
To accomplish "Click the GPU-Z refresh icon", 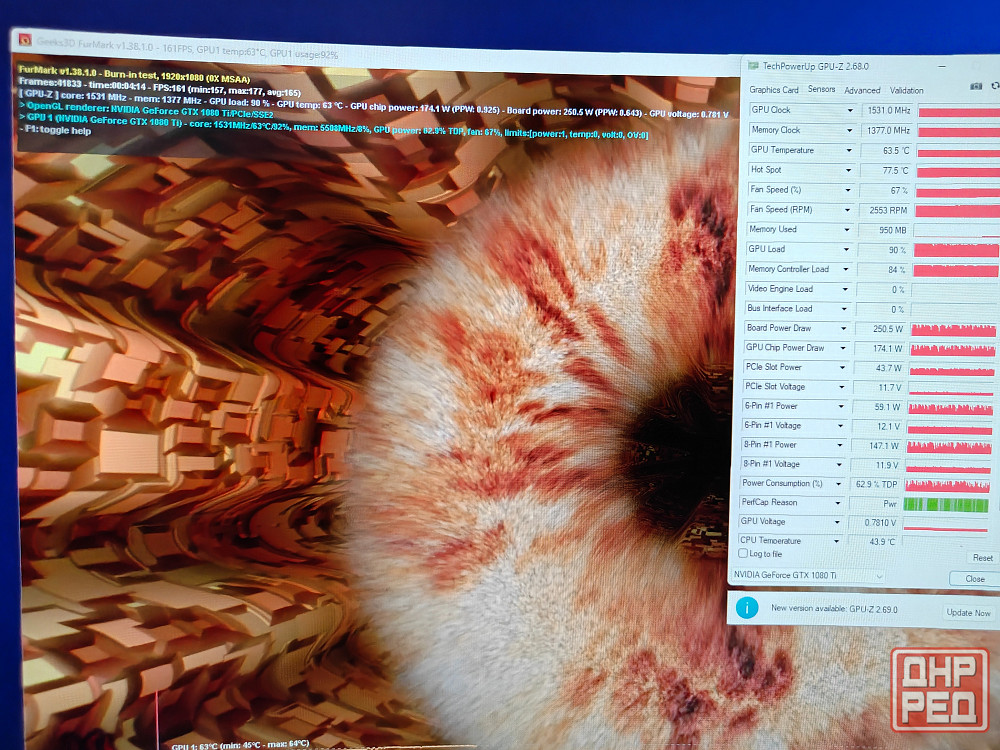I will (994, 87).
